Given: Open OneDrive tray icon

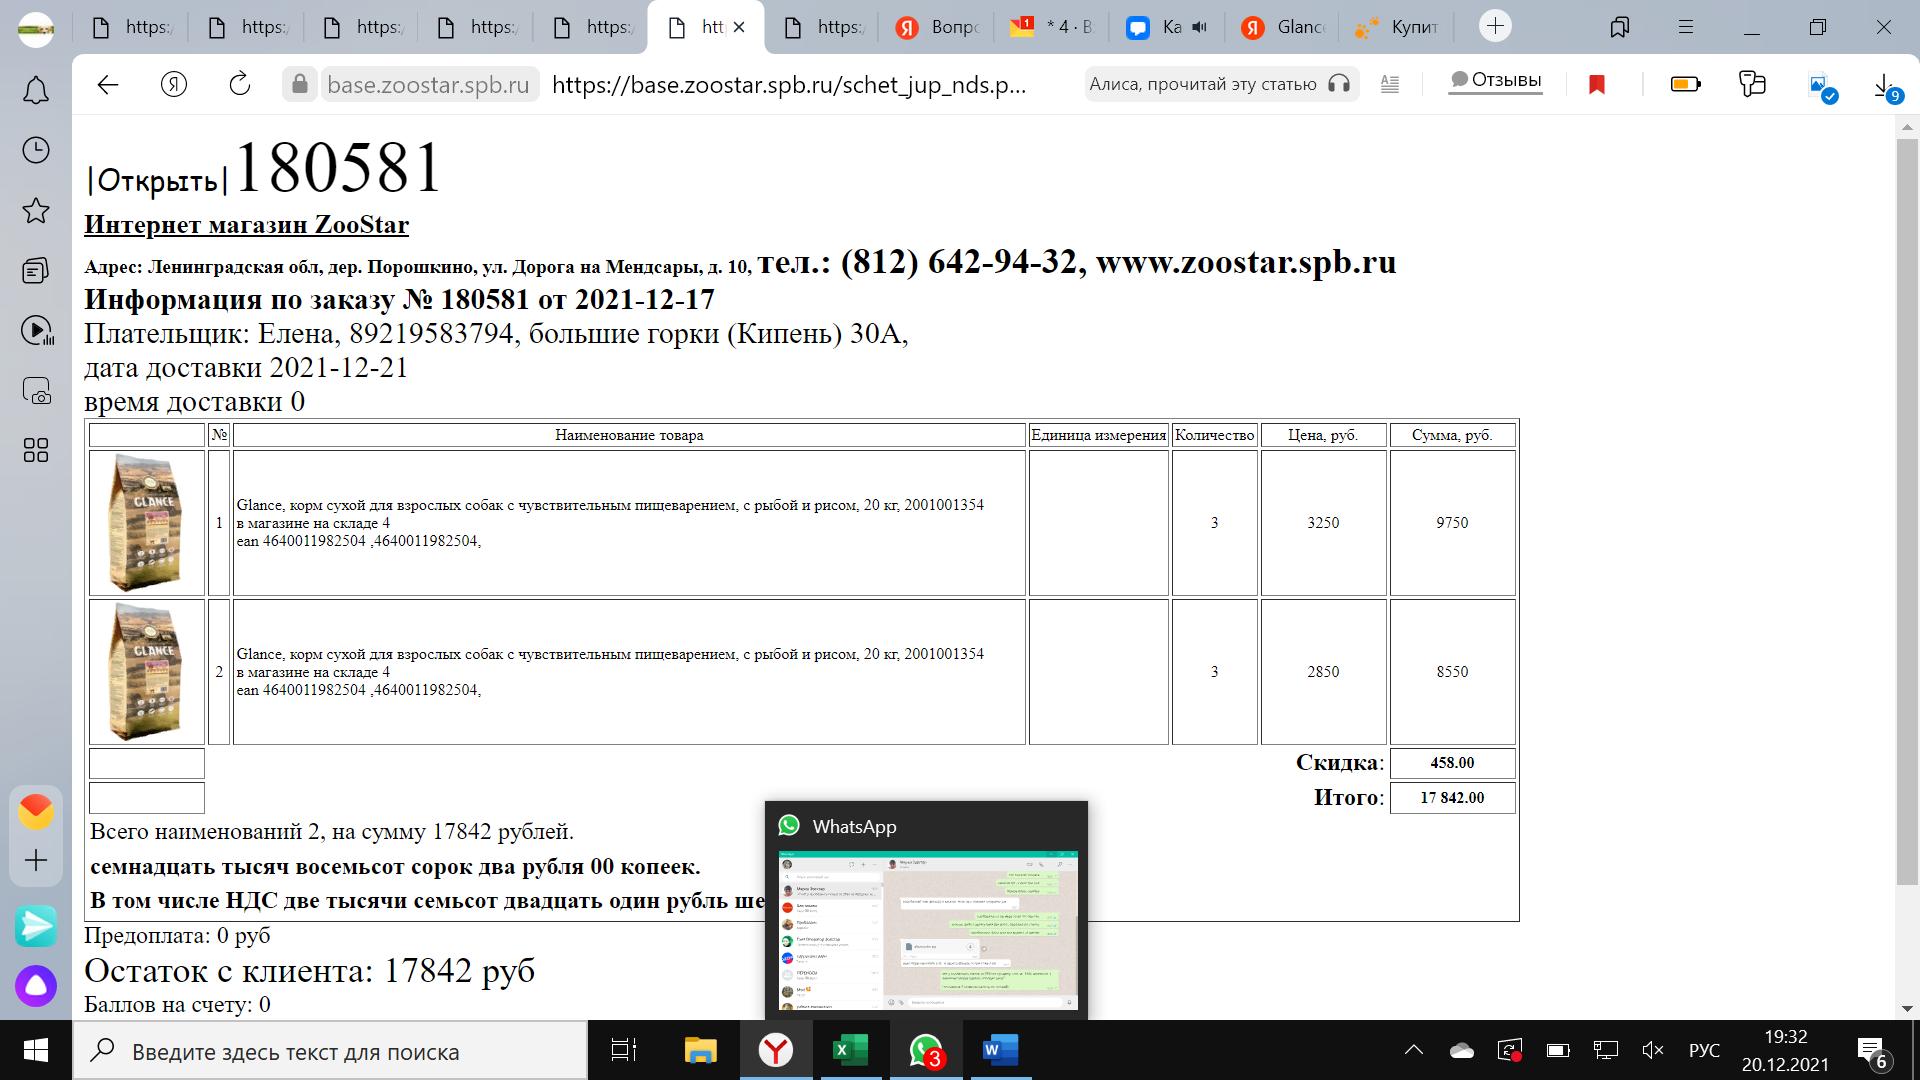Looking at the screenshot, I should (1462, 1051).
